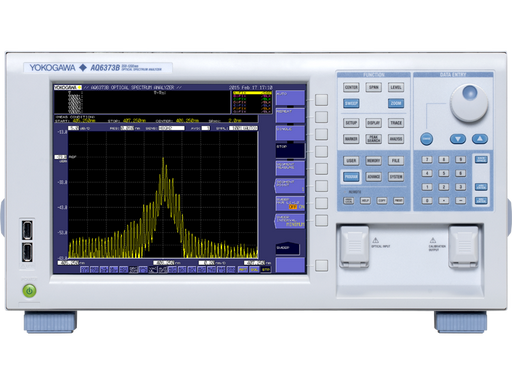Click the SETUP function key
512x384 pixels.
click(x=351, y=123)
